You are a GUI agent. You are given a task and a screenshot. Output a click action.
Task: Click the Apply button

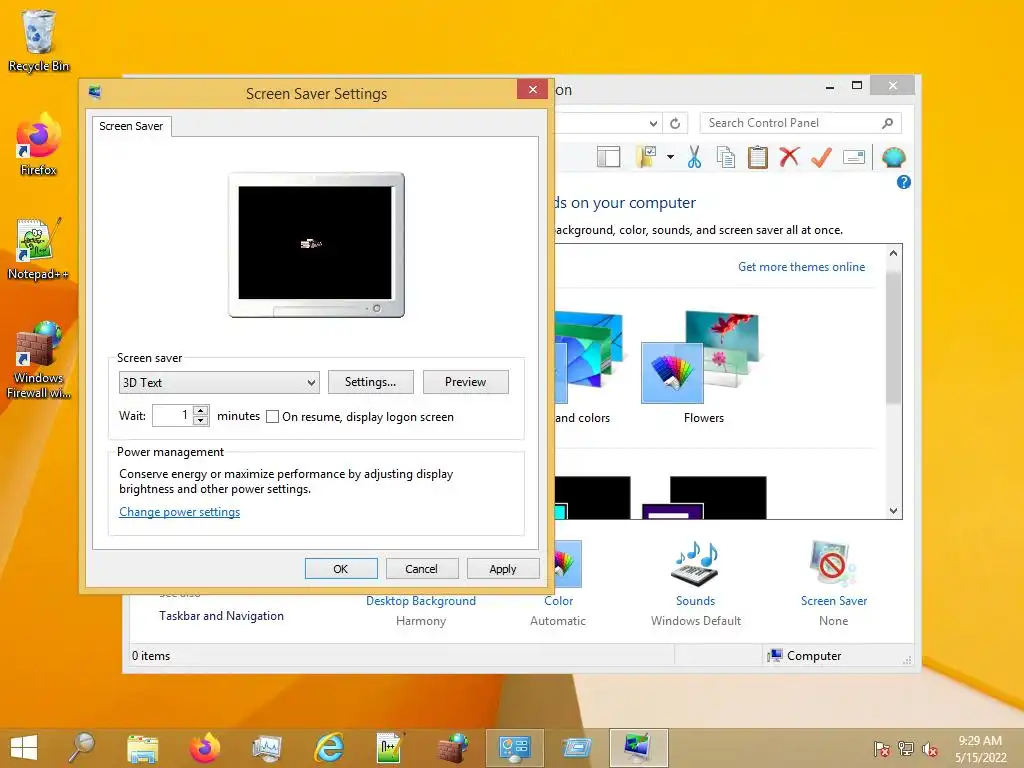(503, 569)
